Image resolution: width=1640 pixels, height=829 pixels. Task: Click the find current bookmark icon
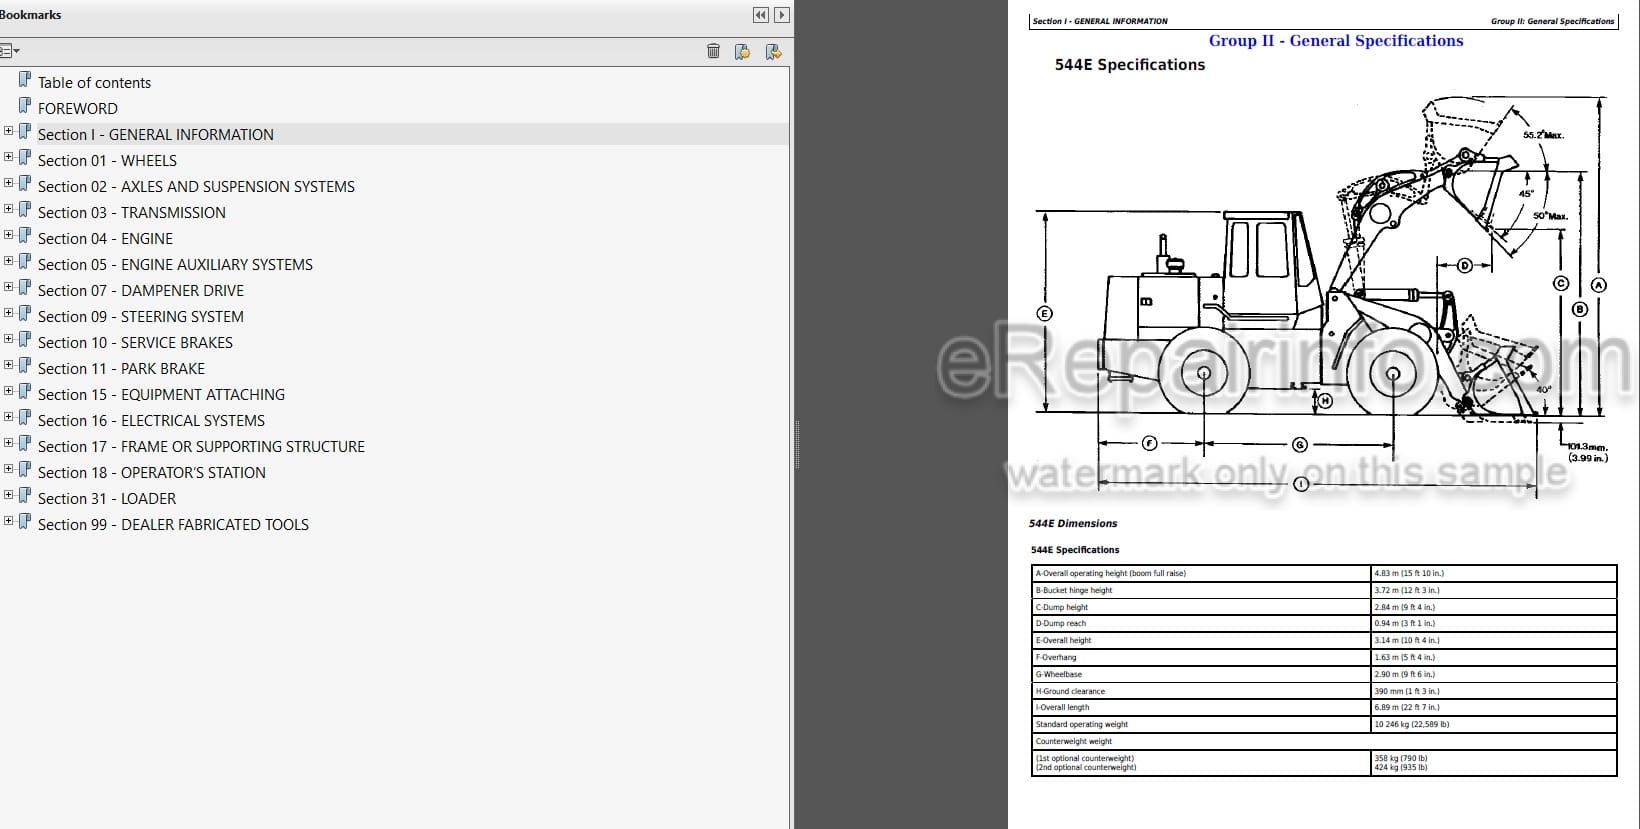(773, 51)
